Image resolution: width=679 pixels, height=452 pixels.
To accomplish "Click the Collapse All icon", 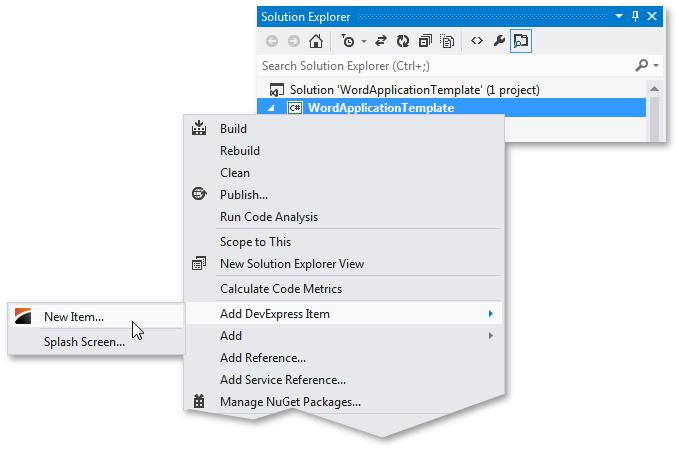I will pos(425,41).
